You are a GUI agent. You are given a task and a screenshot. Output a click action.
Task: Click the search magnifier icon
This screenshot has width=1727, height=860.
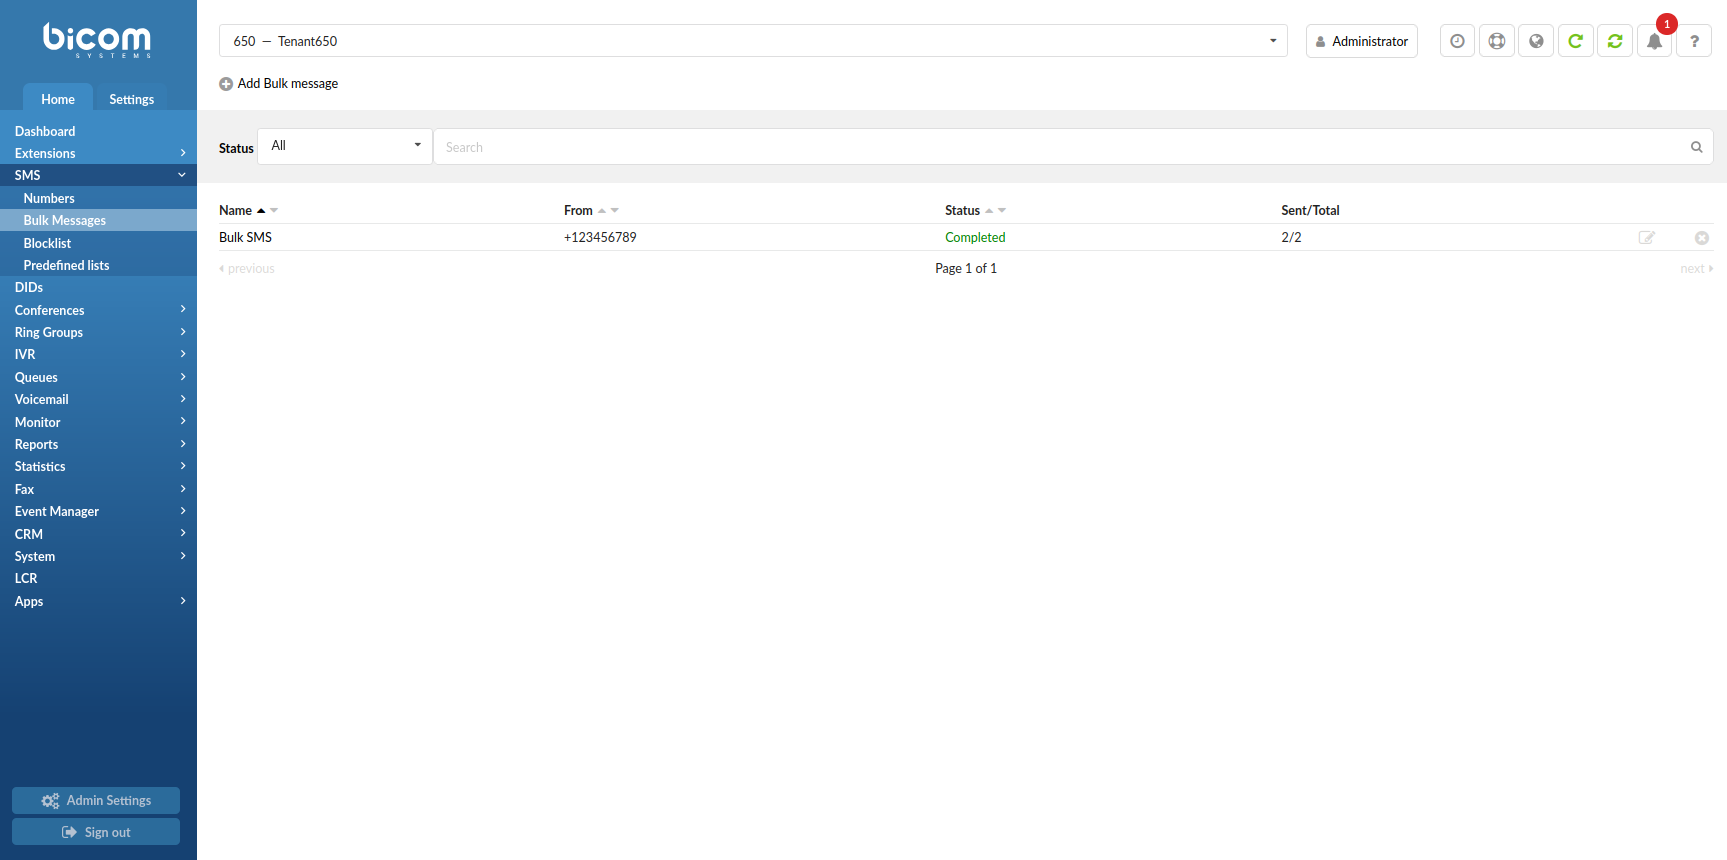(1697, 147)
